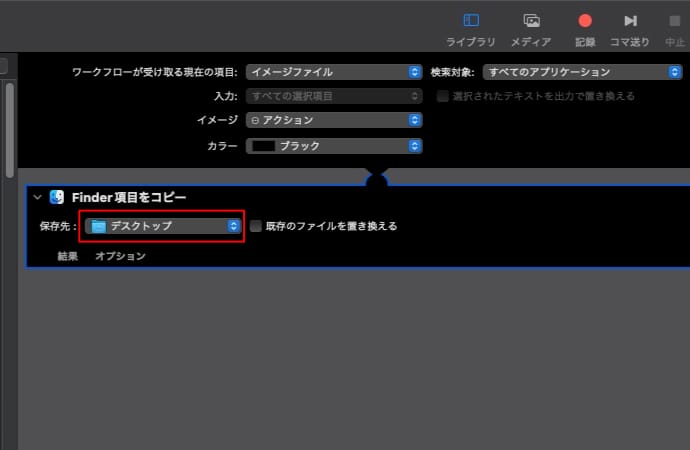Open the メディア browser icon

pos(531,20)
